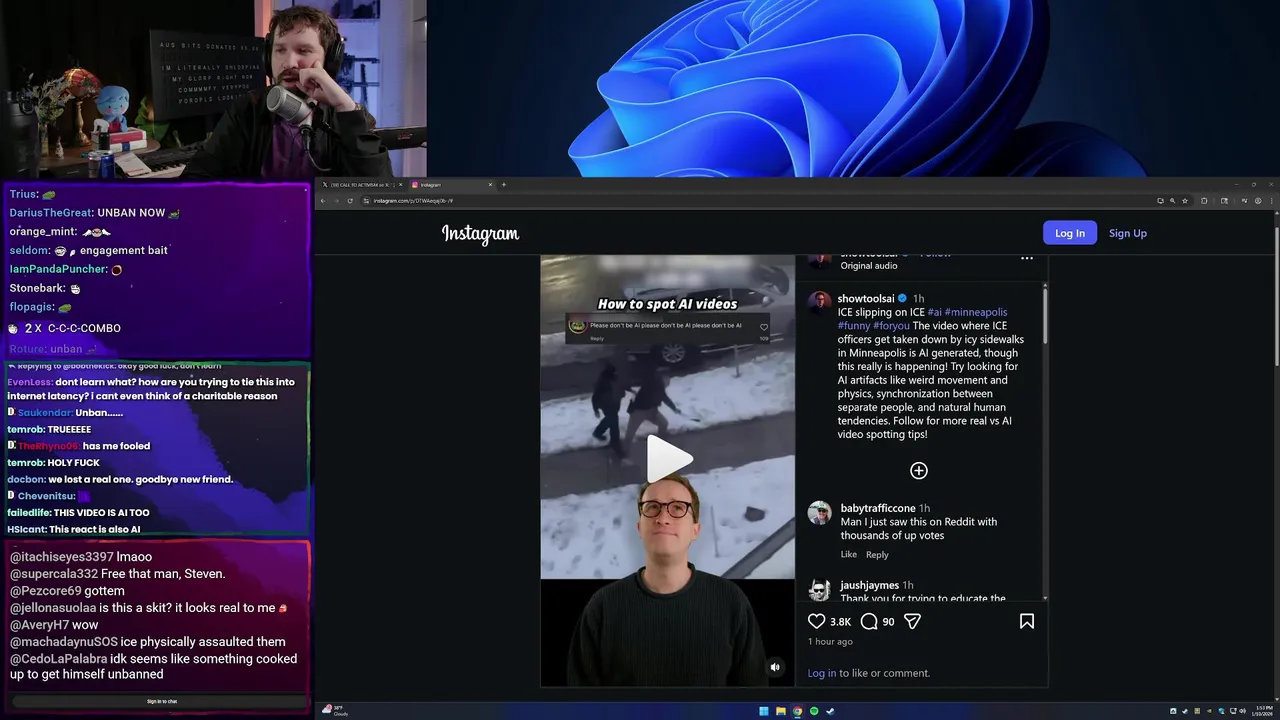Open Spotify from the taskbar
Image resolution: width=1280 pixels, height=720 pixels.
coord(813,711)
